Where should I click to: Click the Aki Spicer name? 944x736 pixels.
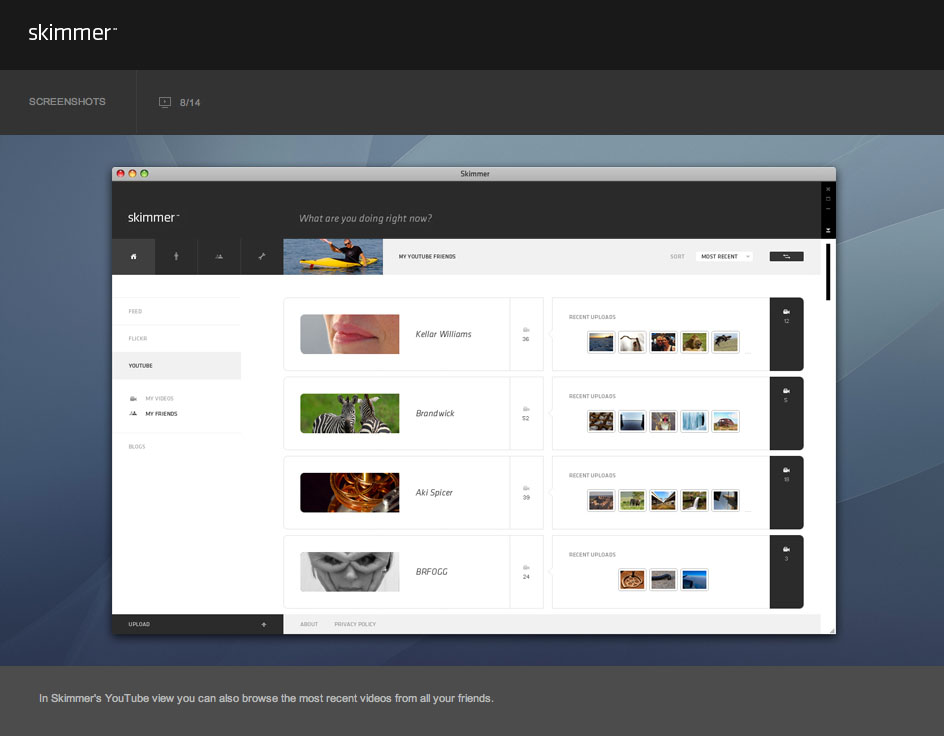pos(433,492)
